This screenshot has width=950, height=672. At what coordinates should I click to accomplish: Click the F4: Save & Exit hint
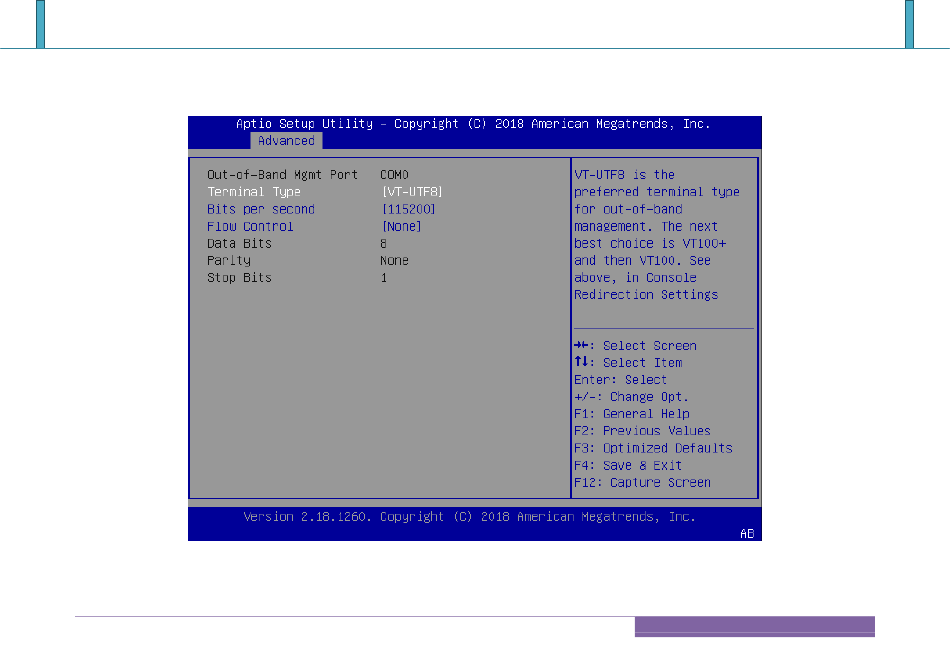[x=628, y=465]
